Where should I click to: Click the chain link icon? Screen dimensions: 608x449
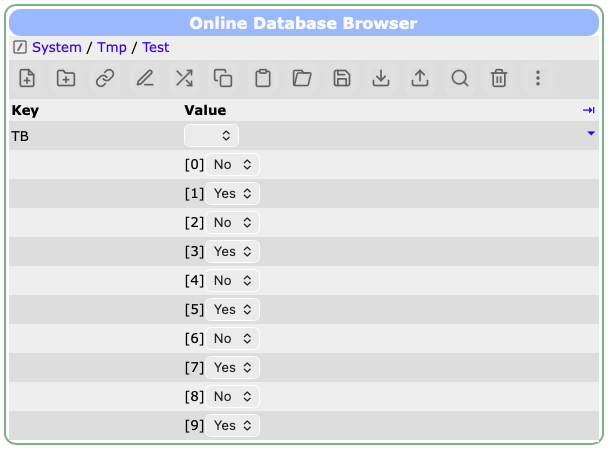click(x=105, y=78)
